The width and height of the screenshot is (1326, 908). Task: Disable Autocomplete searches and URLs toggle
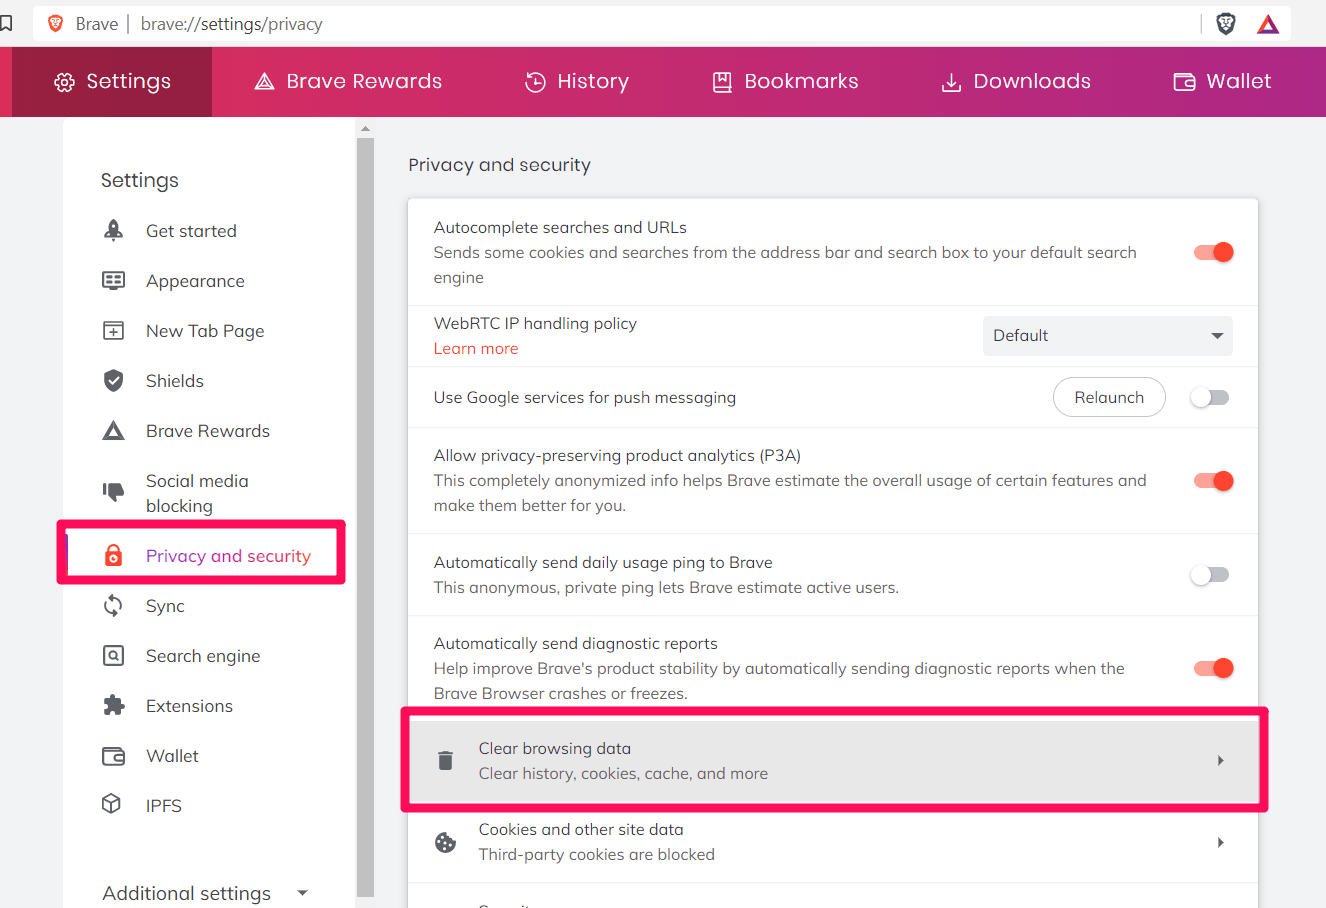pyautogui.click(x=1213, y=252)
